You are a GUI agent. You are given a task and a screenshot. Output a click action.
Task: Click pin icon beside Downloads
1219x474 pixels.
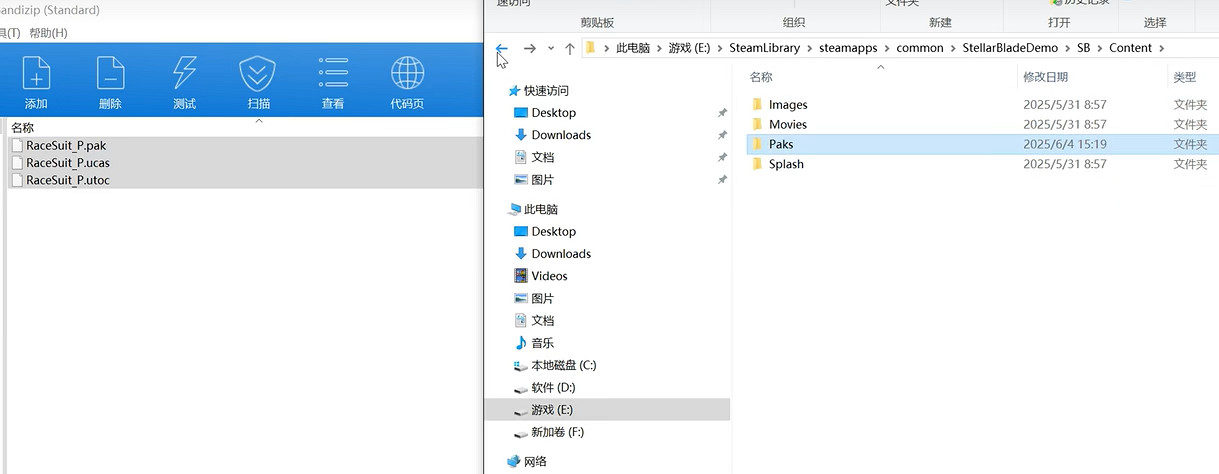coord(722,135)
